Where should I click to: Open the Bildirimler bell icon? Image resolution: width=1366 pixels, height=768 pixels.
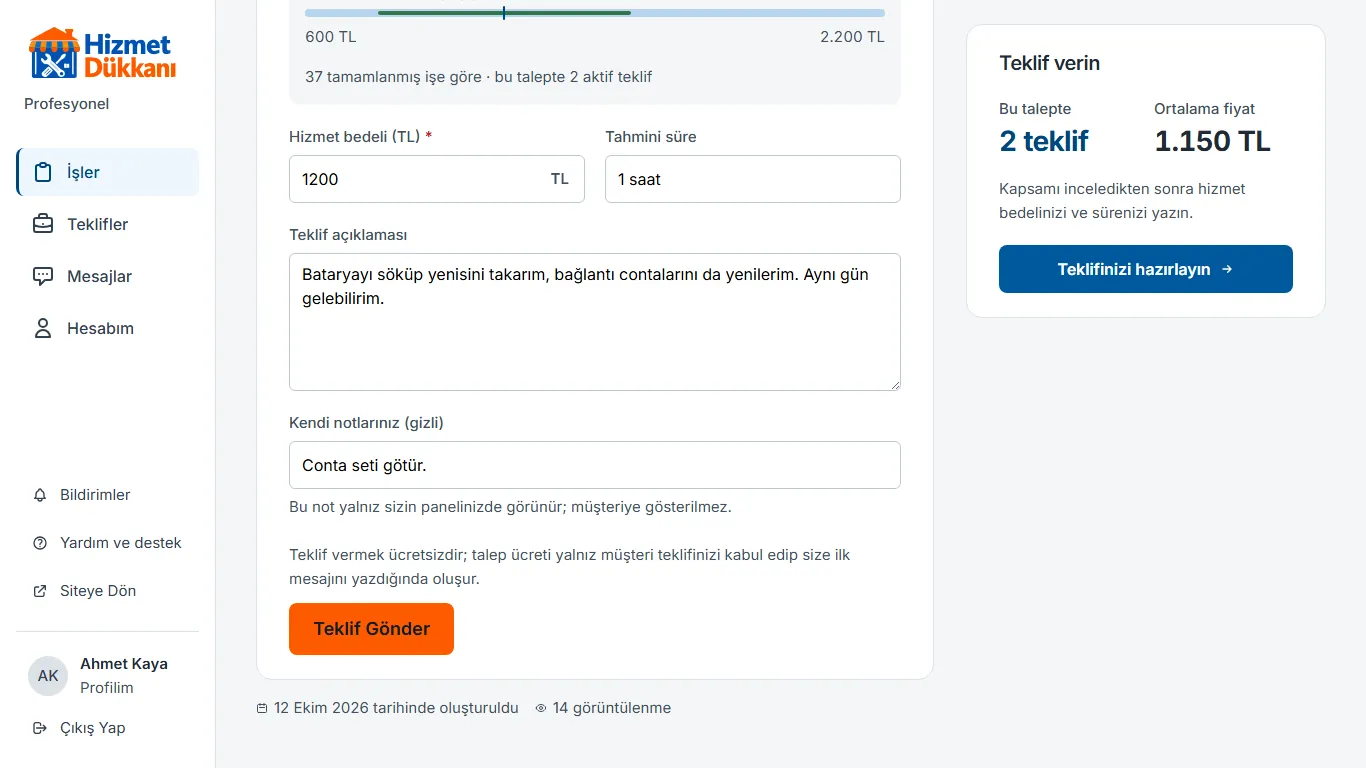pos(40,495)
